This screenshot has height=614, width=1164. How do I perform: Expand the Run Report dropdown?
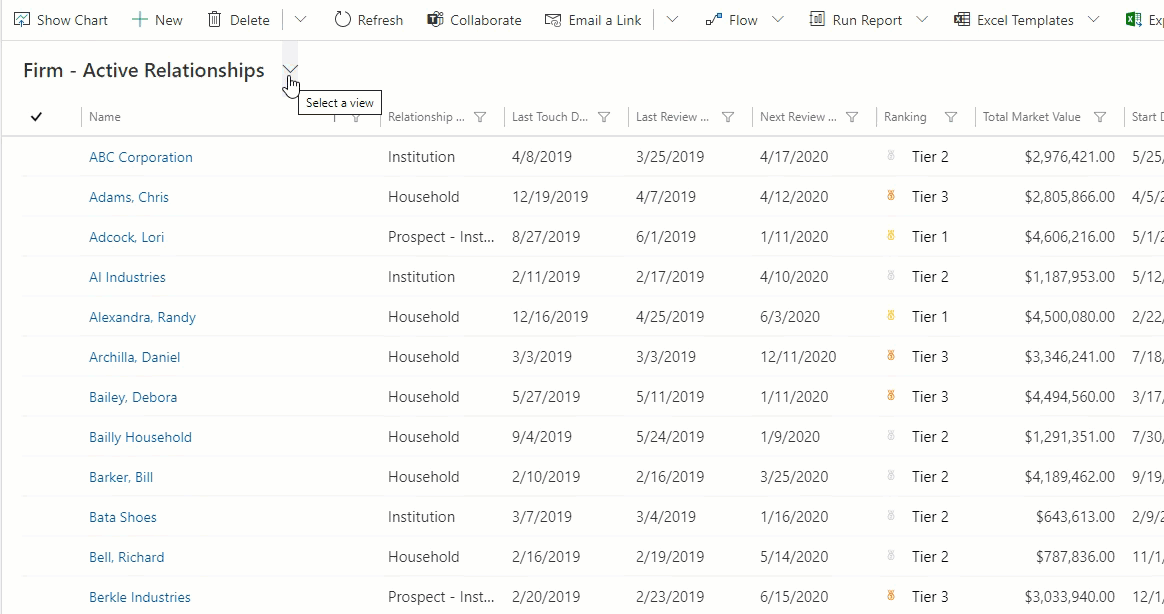coord(922,20)
